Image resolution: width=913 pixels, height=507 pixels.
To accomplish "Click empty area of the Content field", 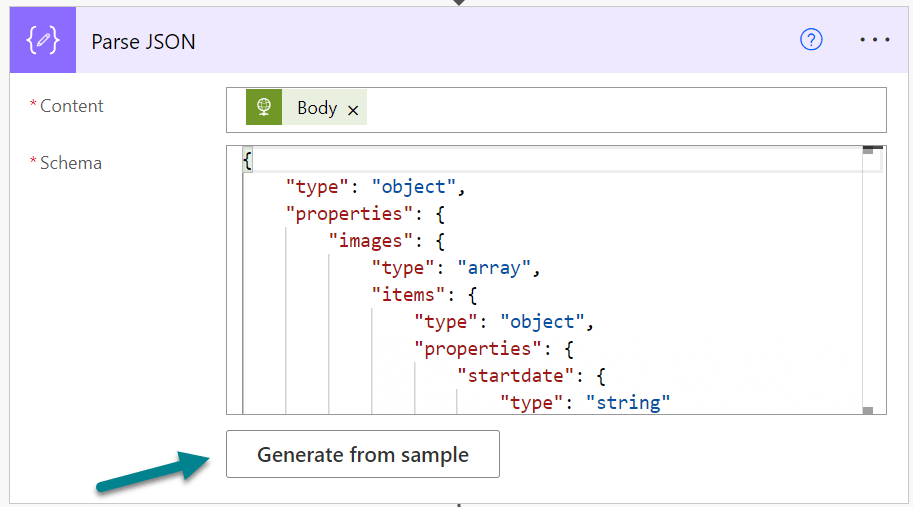I will click(620, 109).
